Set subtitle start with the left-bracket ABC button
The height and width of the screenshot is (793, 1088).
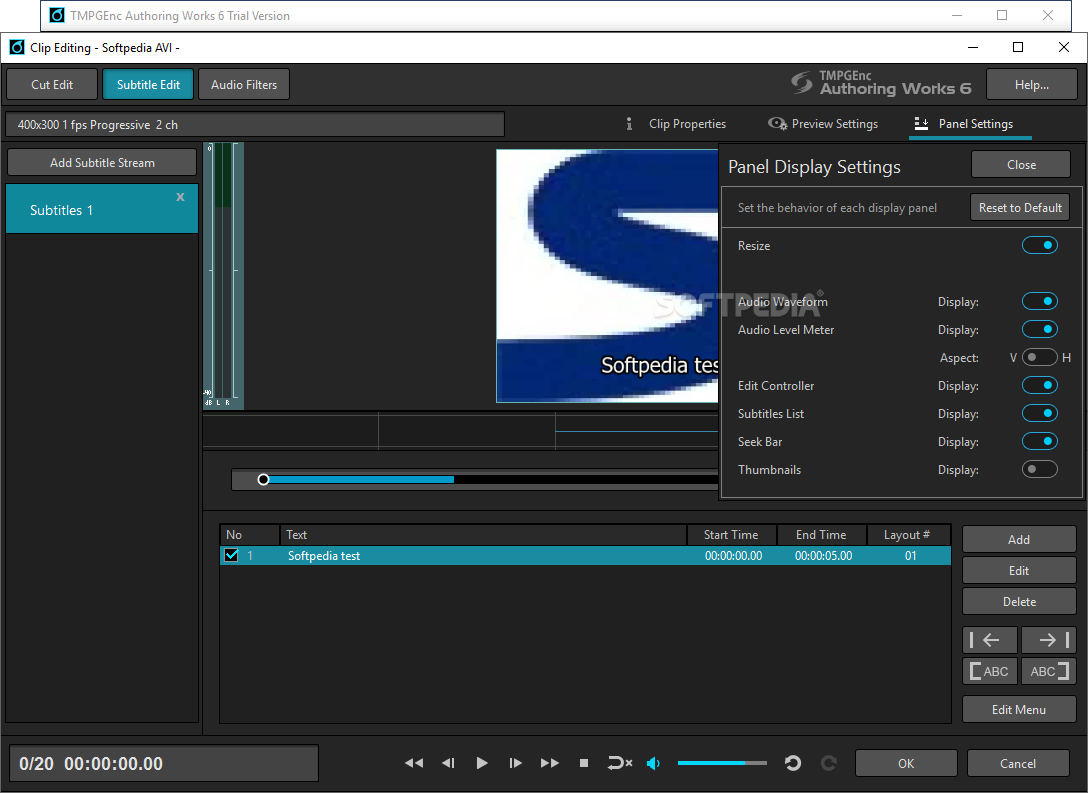click(x=990, y=671)
